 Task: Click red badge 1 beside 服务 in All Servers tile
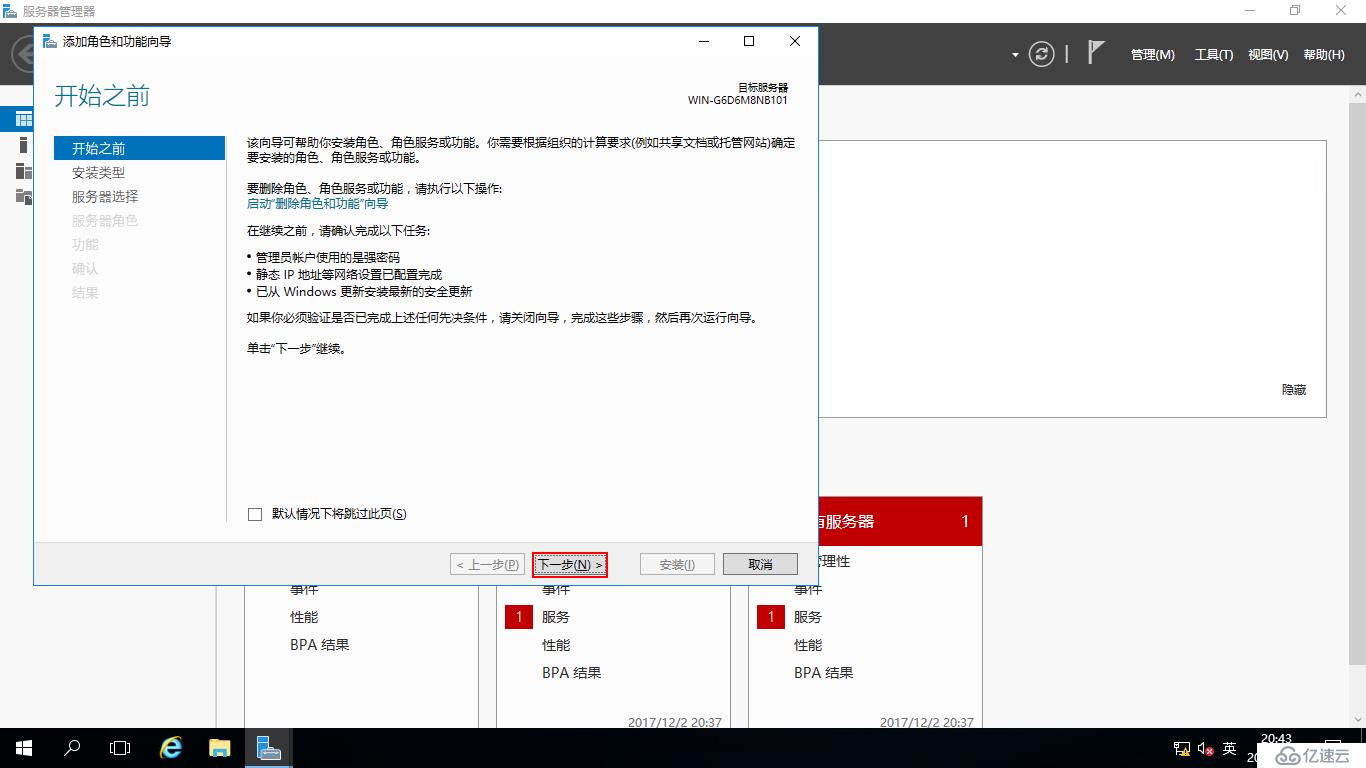click(x=771, y=617)
